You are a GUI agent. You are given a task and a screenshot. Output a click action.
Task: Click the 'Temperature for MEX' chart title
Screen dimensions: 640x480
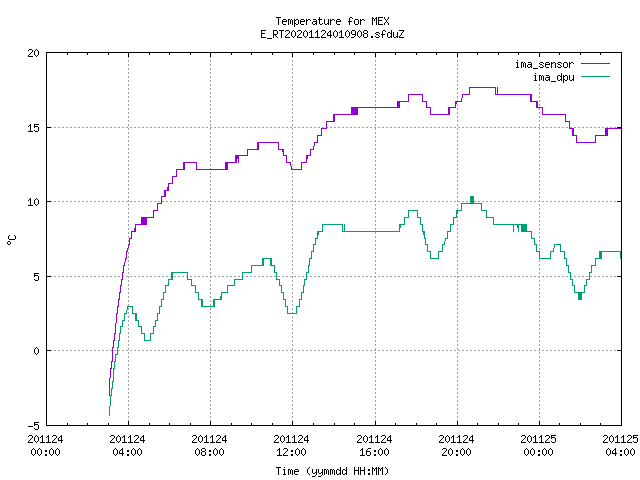[x=332, y=21]
